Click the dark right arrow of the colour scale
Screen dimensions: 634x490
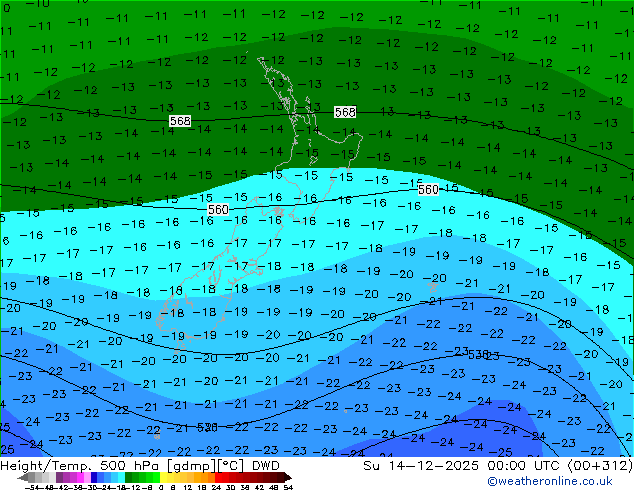click(287, 477)
